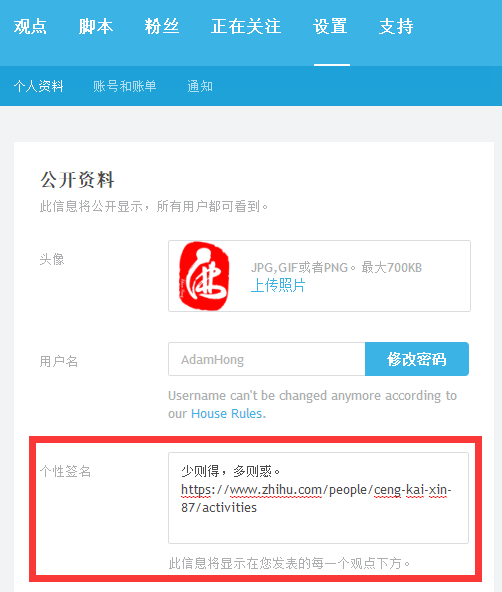This screenshot has height=592, width=502.
Task: Click the red seal avatar image
Action: [x=204, y=276]
